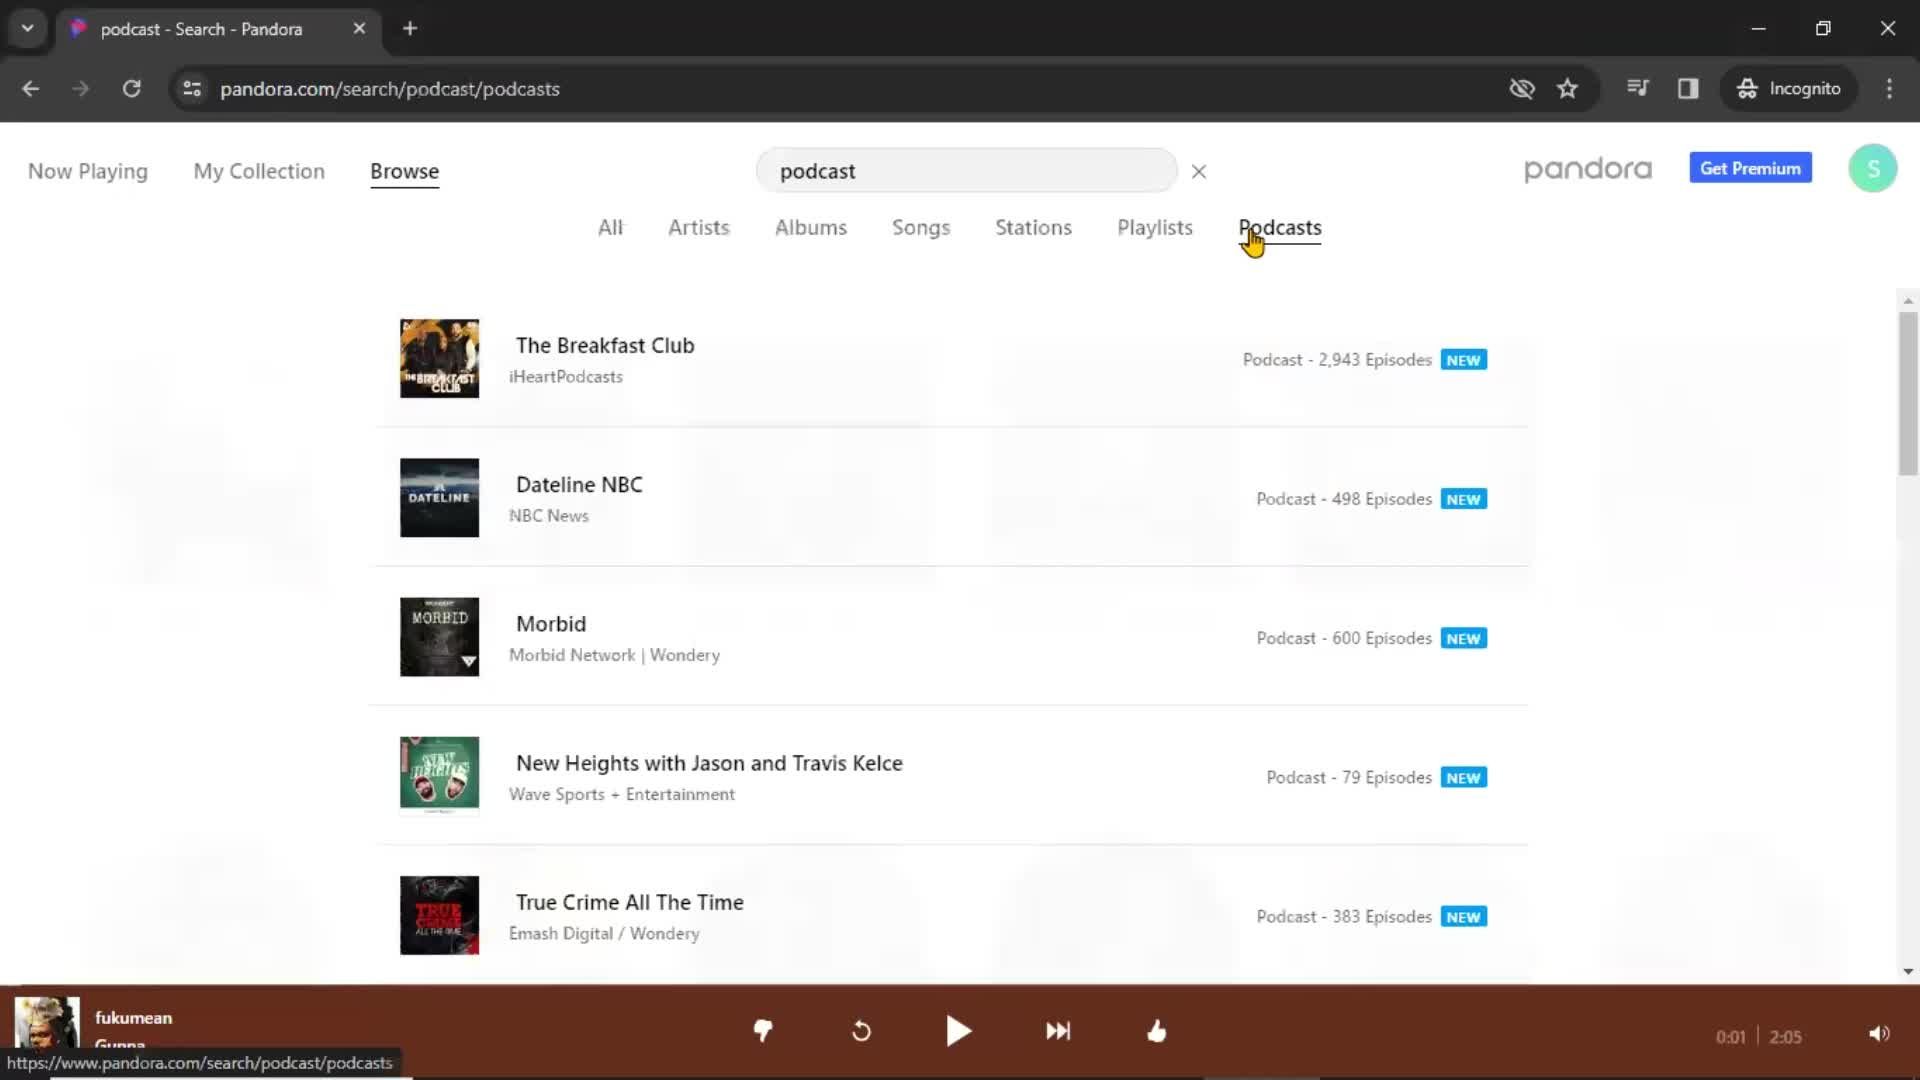This screenshot has height=1080, width=1920.
Task: Mute the volume speaker icon
Action: tap(1879, 1034)
